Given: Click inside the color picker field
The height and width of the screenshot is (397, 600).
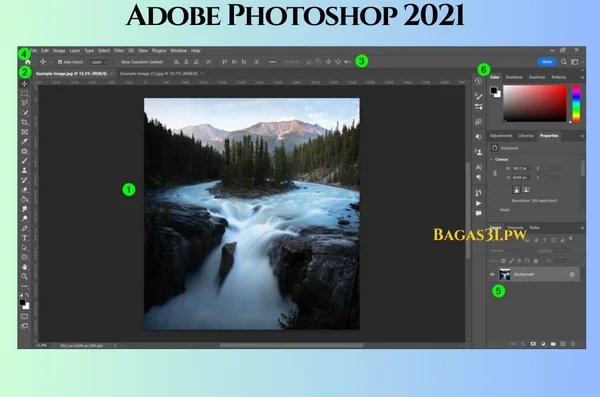Looking at the screenshot, I should pyautogui.click(x=535, y=103).
